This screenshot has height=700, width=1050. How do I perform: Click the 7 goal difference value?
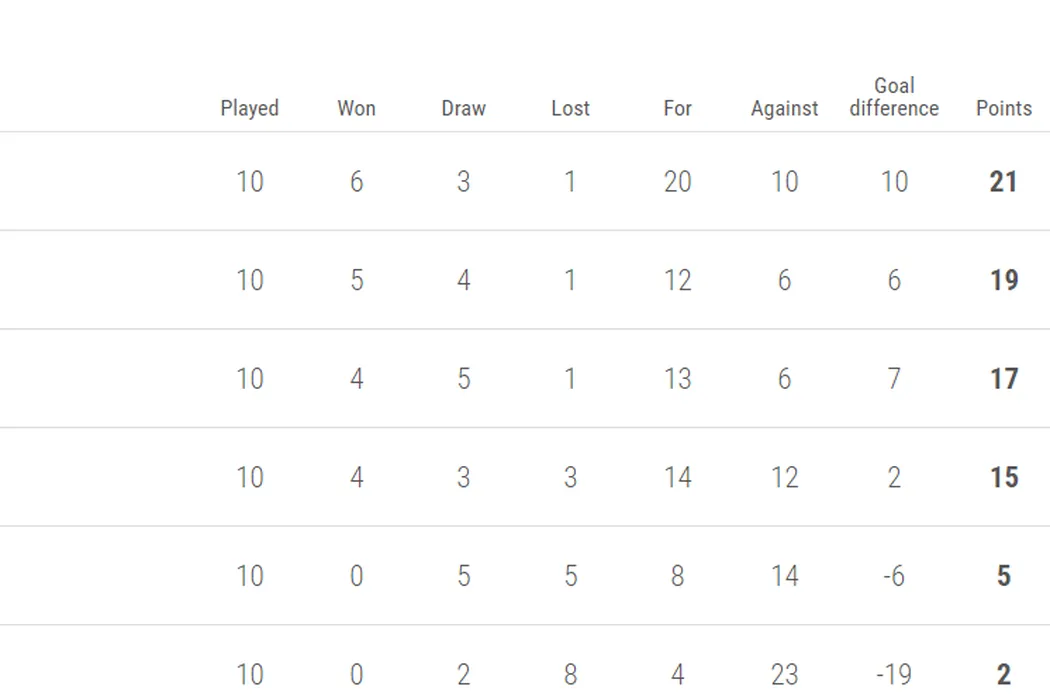click(x=894, y=379)
